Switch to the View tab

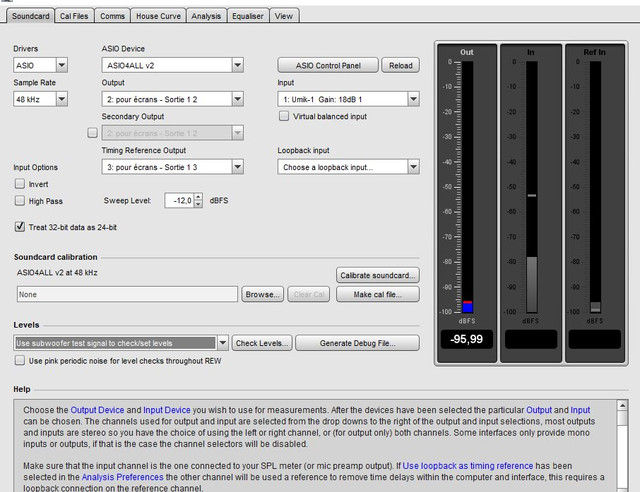(284, 16)
